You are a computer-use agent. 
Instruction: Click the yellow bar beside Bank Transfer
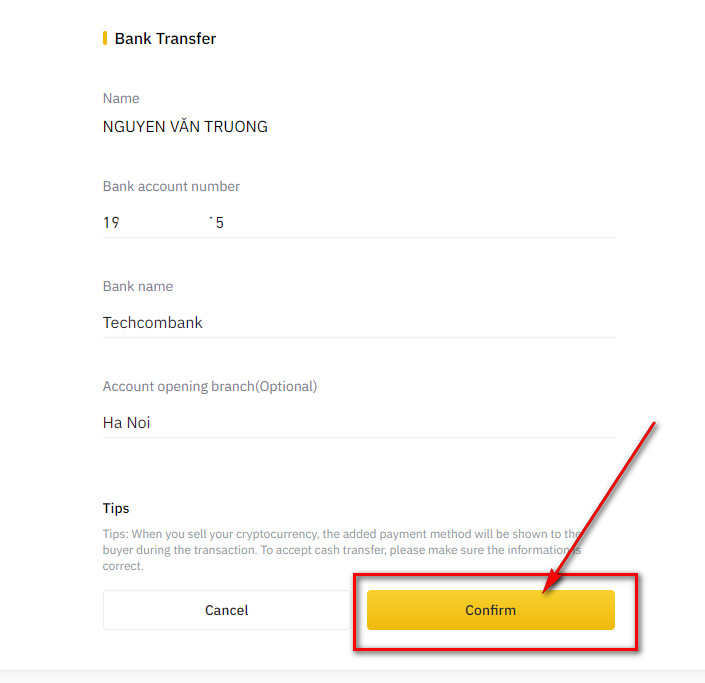(x=105, y=39)
